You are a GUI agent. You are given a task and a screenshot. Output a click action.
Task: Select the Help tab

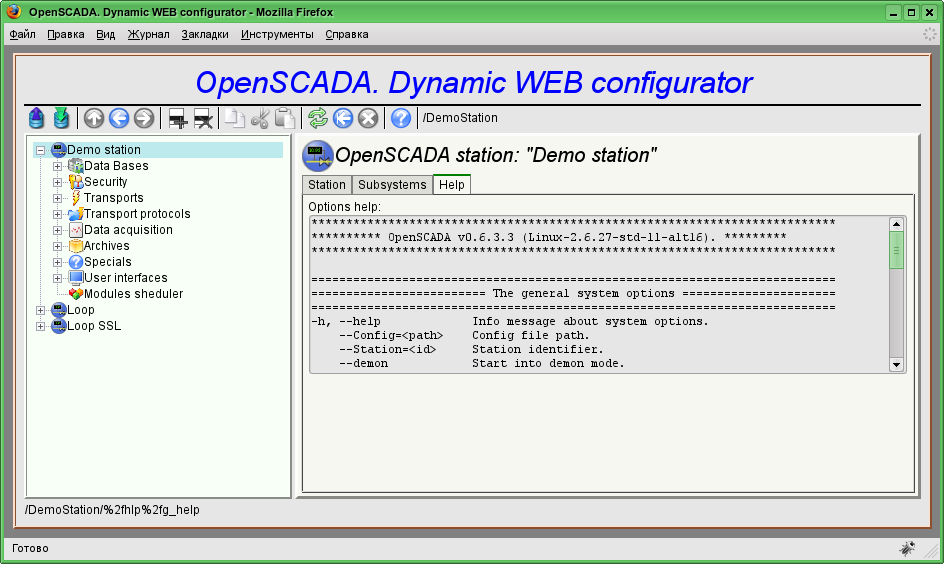pyautogui.click(x=452, y=184)
